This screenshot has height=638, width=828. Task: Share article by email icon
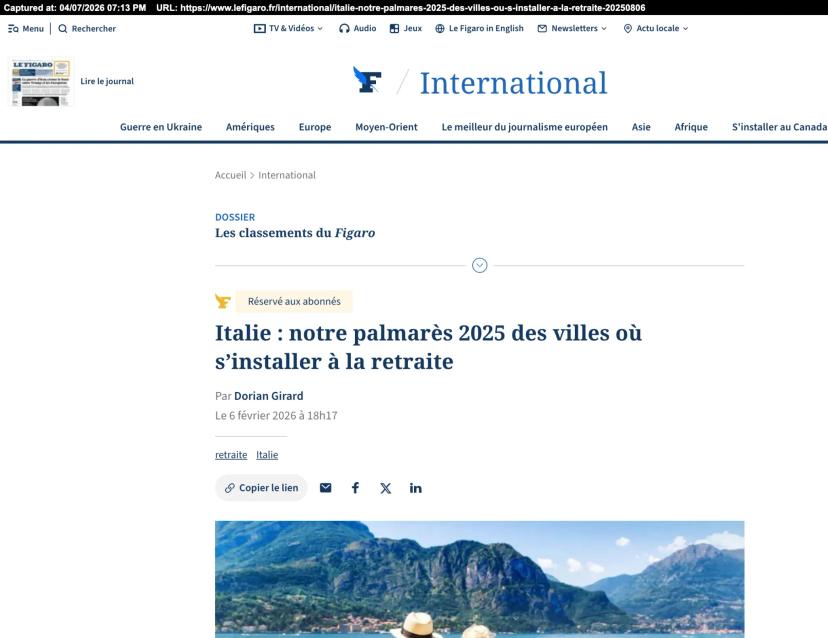pyautogui.click(x=325, y=487)
